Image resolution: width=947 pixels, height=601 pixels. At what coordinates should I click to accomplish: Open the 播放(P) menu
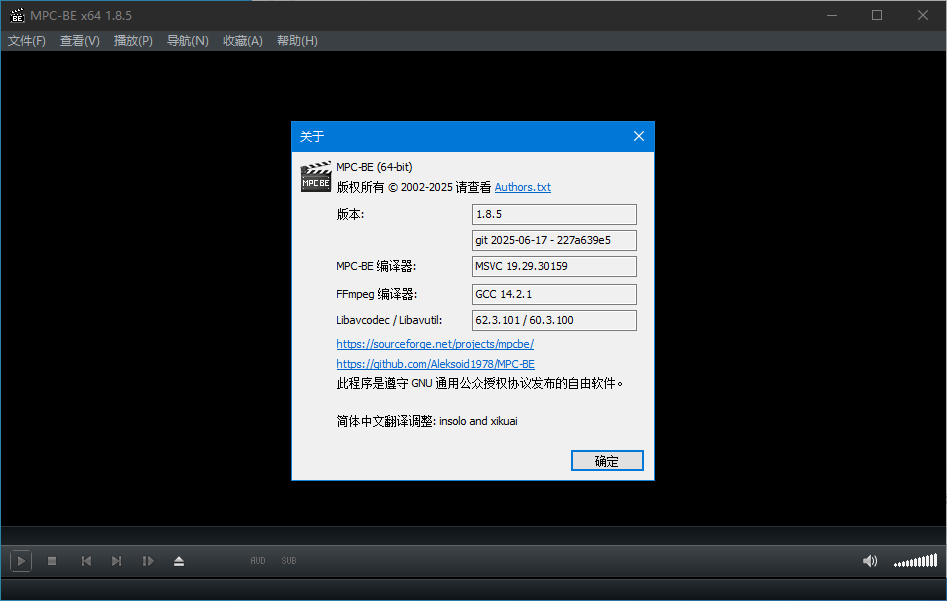[133, 40]
